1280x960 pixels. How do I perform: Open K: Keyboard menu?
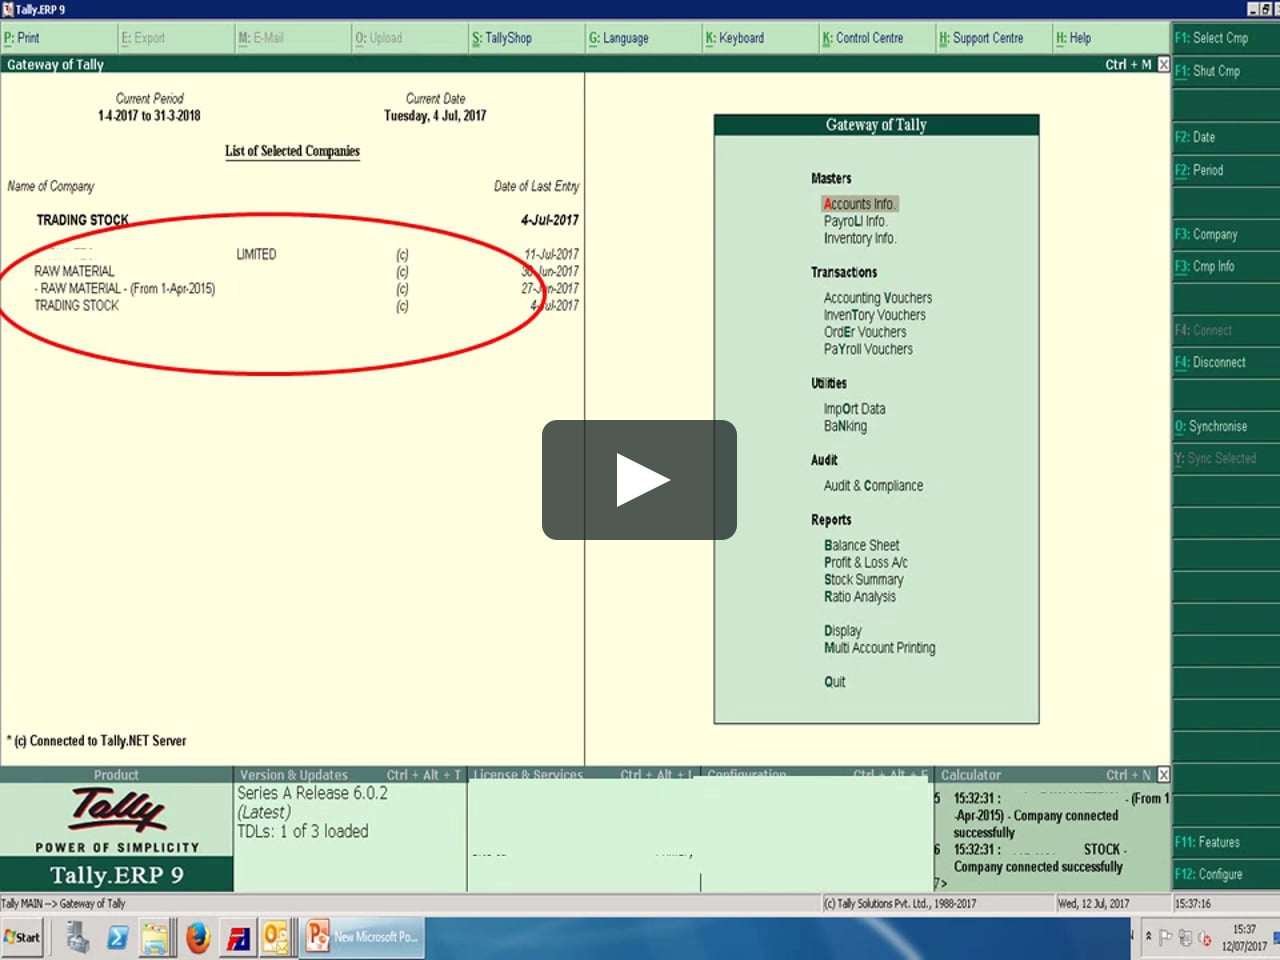[735, 38]
